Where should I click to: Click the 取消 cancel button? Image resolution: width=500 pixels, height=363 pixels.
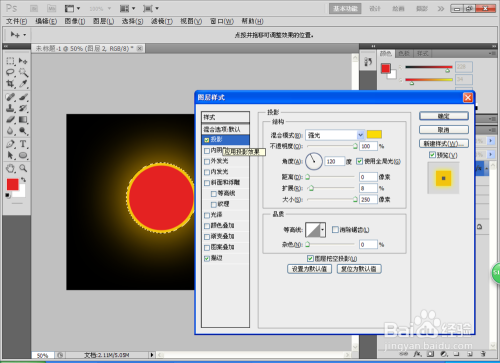pyautogui.click(x=444, y=130)
